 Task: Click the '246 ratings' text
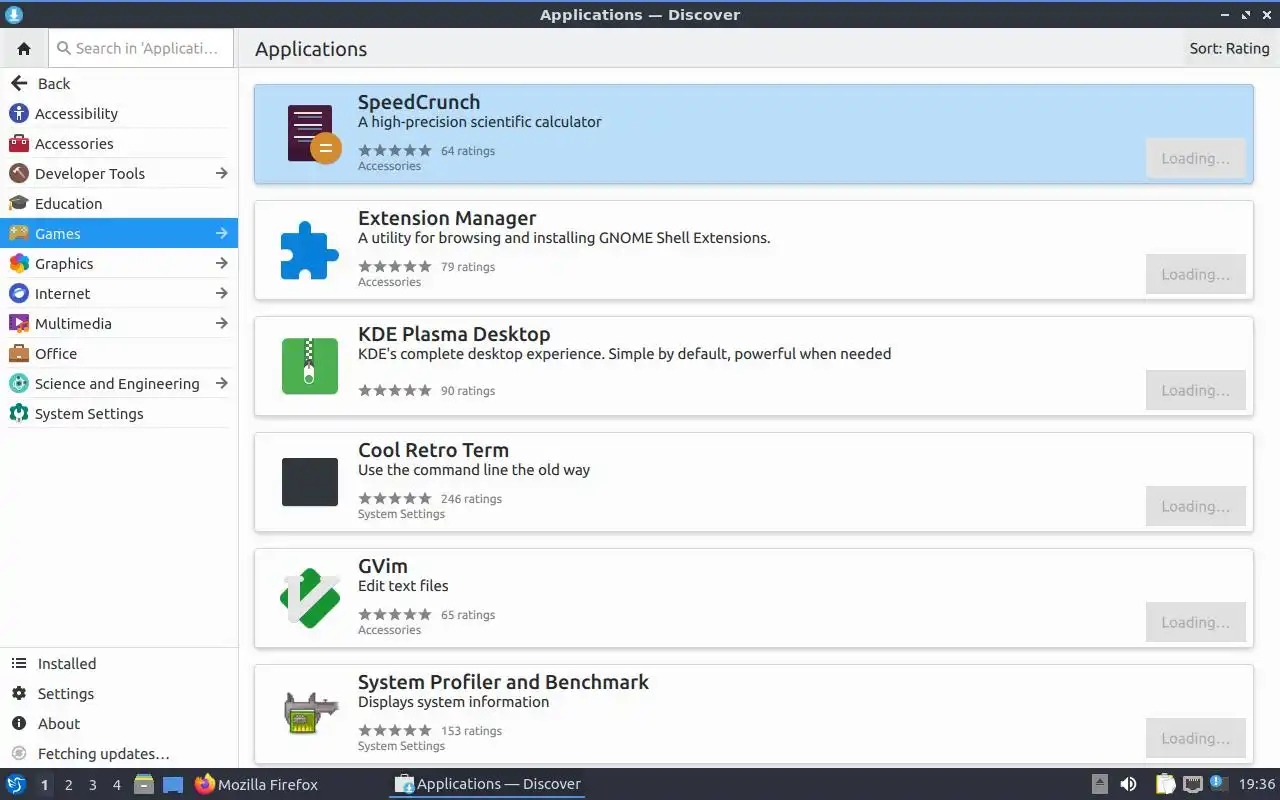(x=471, y=498)
